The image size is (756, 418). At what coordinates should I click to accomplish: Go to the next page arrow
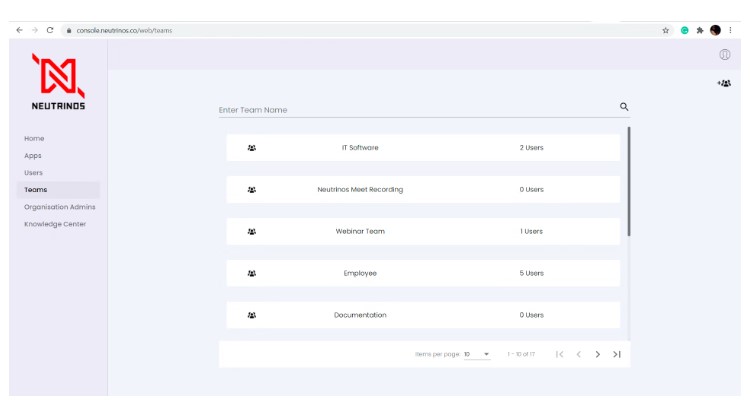(598, 354)
